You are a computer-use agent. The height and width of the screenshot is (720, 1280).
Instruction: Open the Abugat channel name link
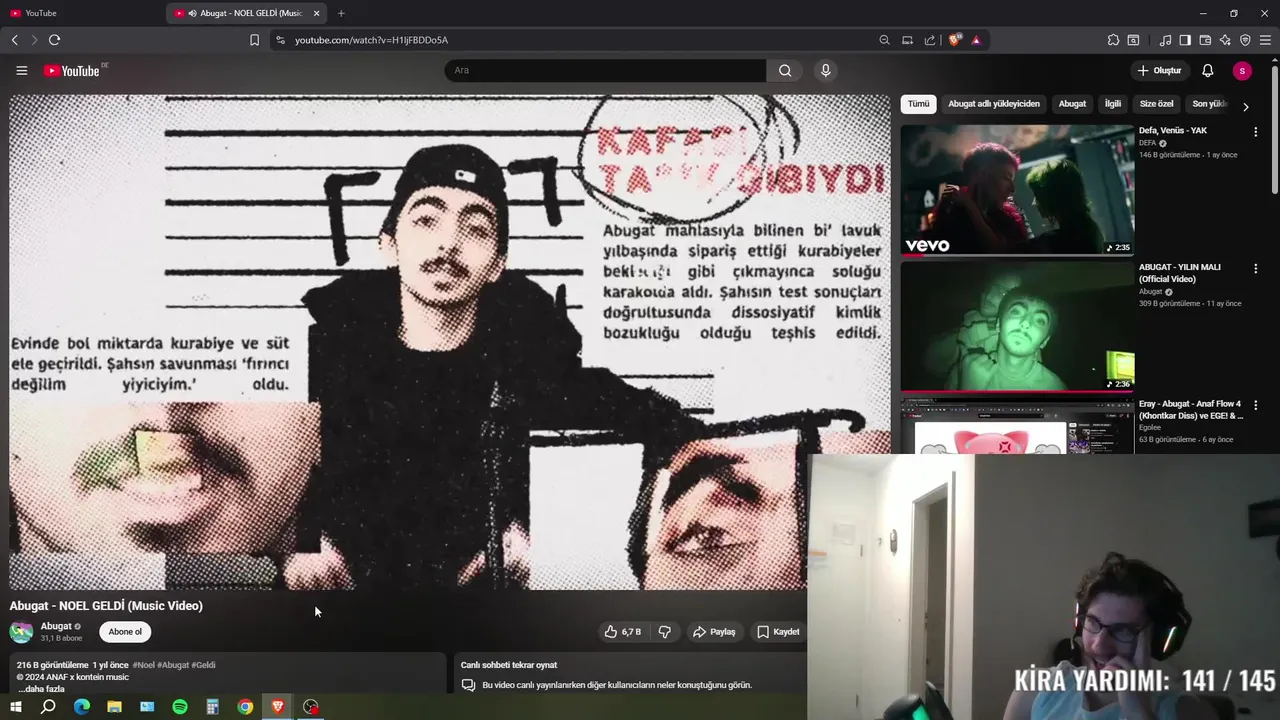[56, 626]
